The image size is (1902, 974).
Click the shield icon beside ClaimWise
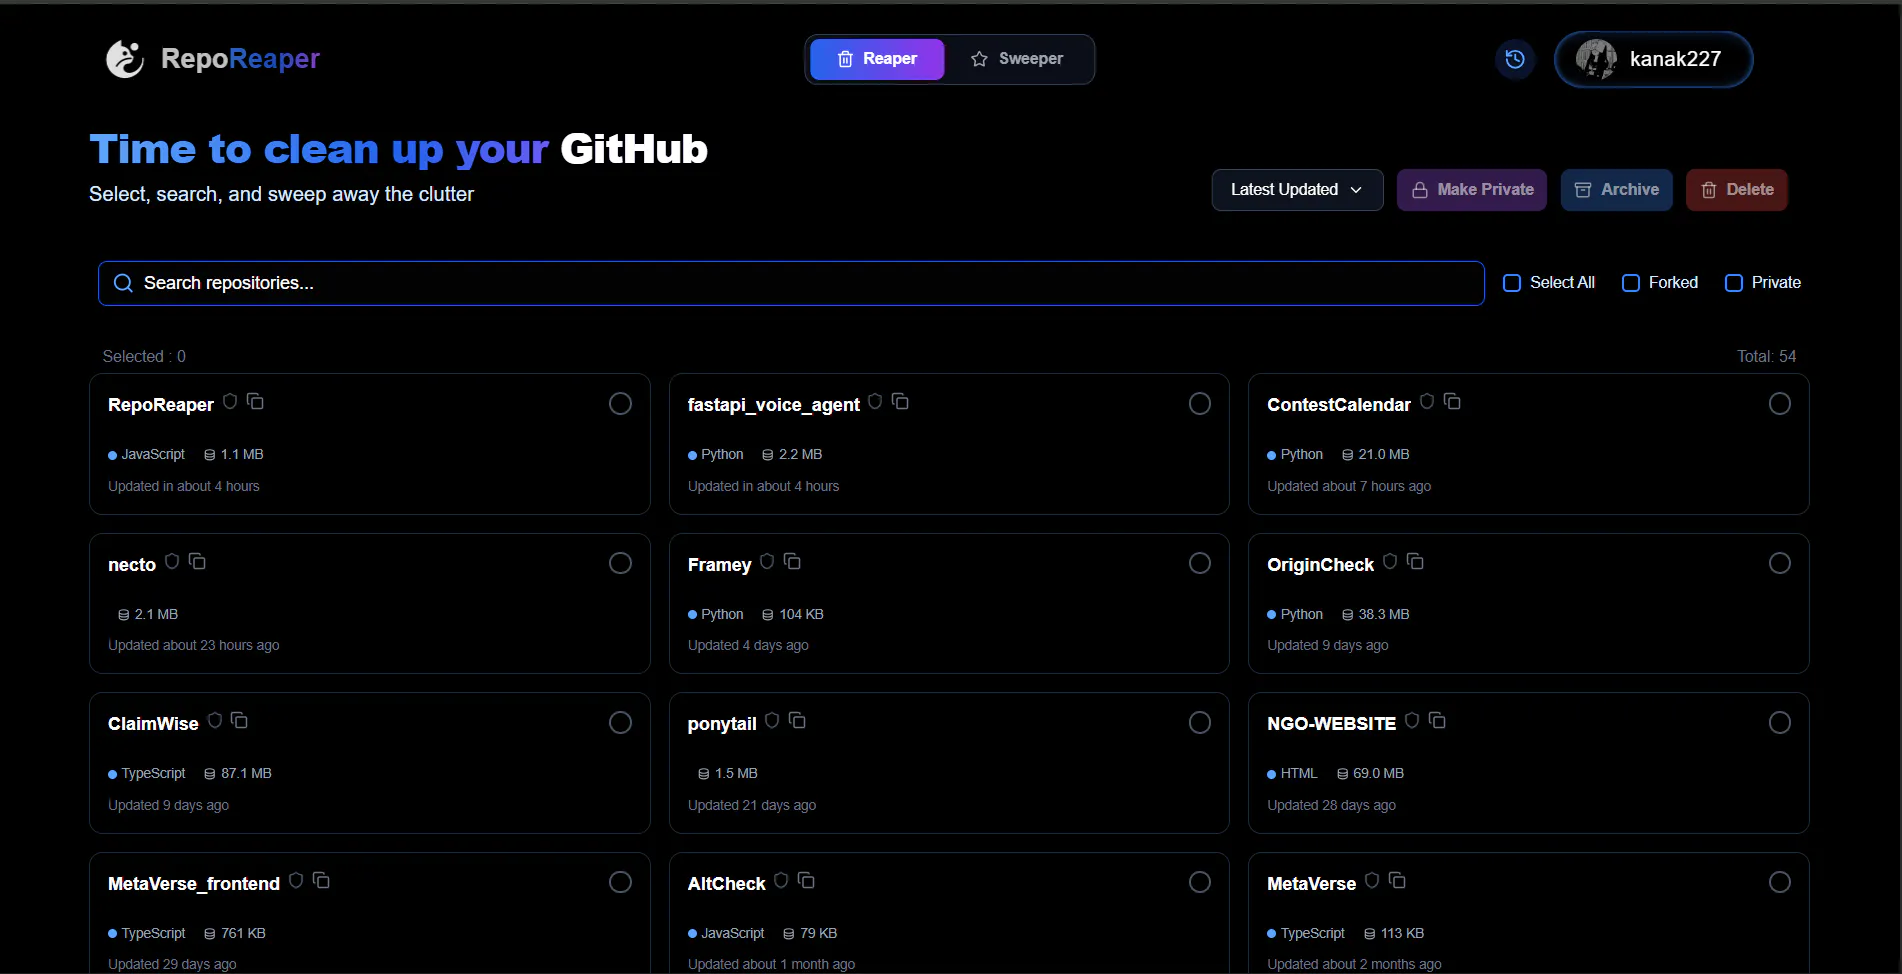coord(215,720)
